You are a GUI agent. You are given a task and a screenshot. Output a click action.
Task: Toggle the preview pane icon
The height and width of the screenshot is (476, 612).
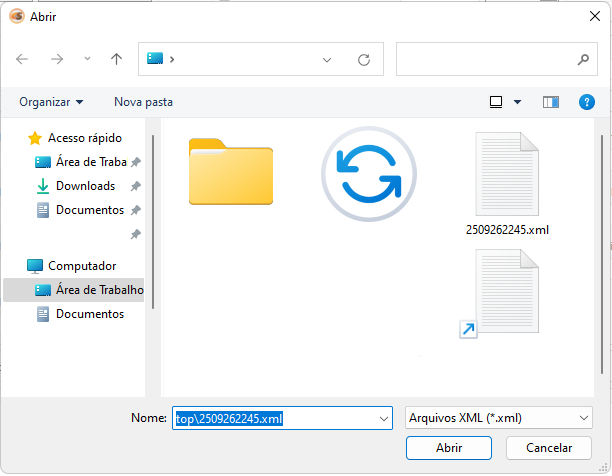click(x=550, y=102)
